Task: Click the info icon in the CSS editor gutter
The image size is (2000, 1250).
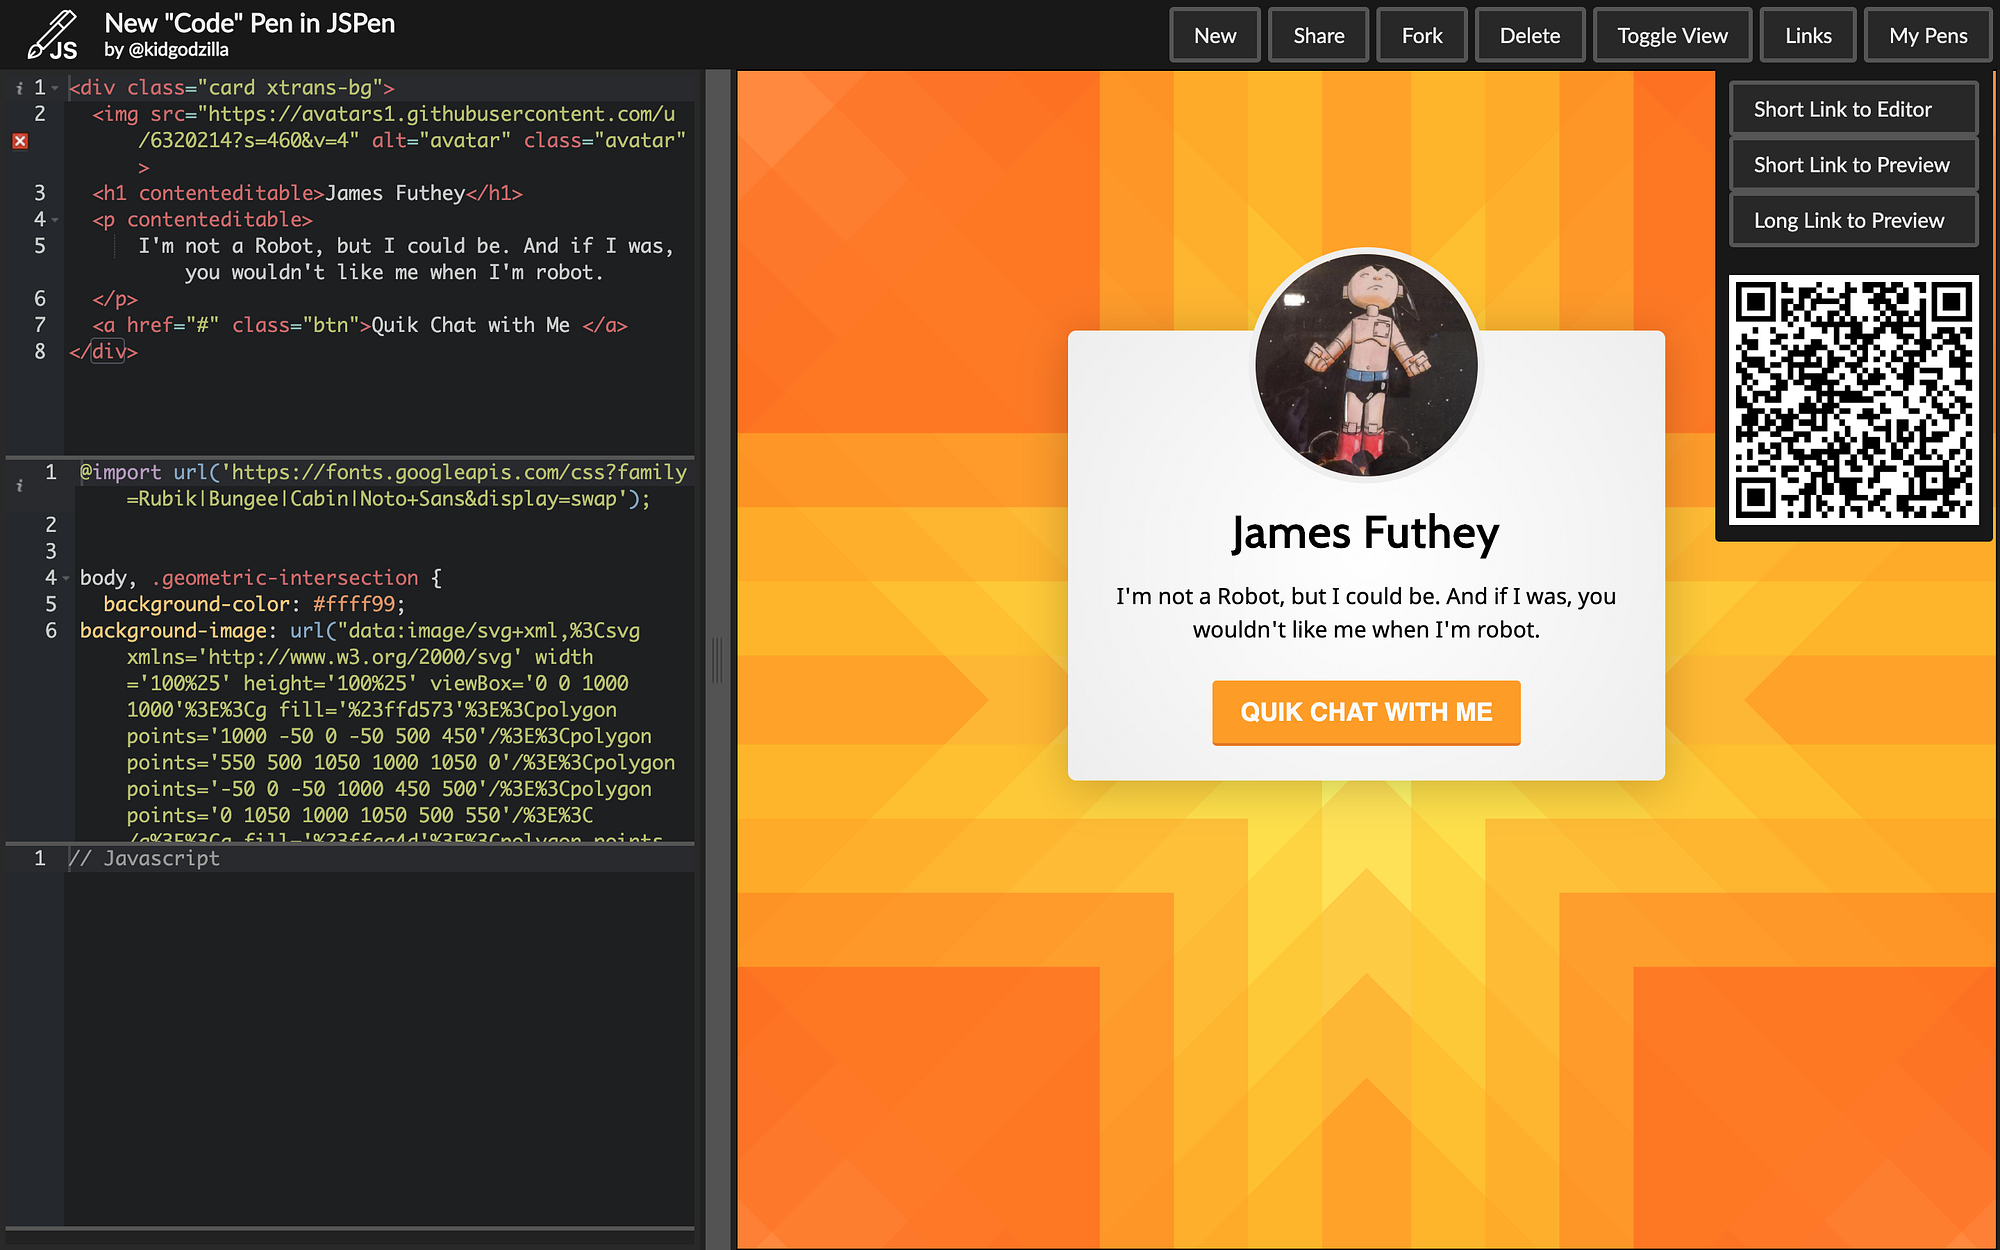Action: 19,486
